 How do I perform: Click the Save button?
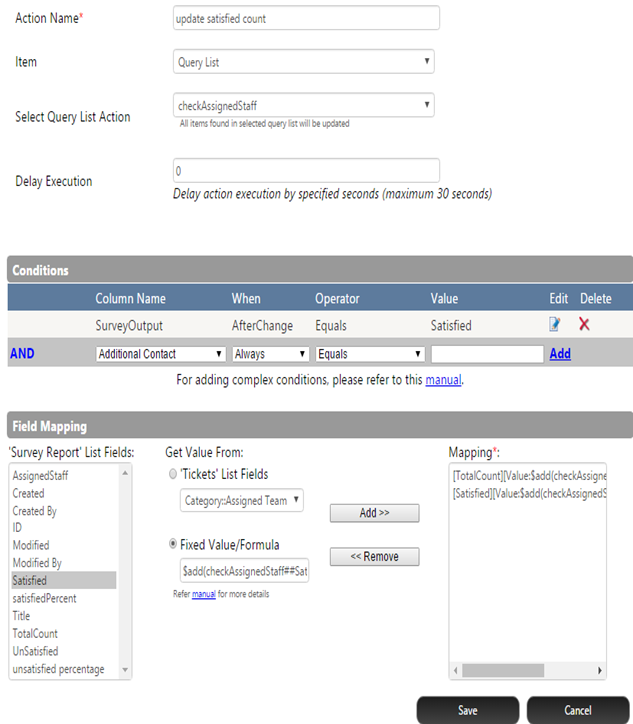click(467, 710)
